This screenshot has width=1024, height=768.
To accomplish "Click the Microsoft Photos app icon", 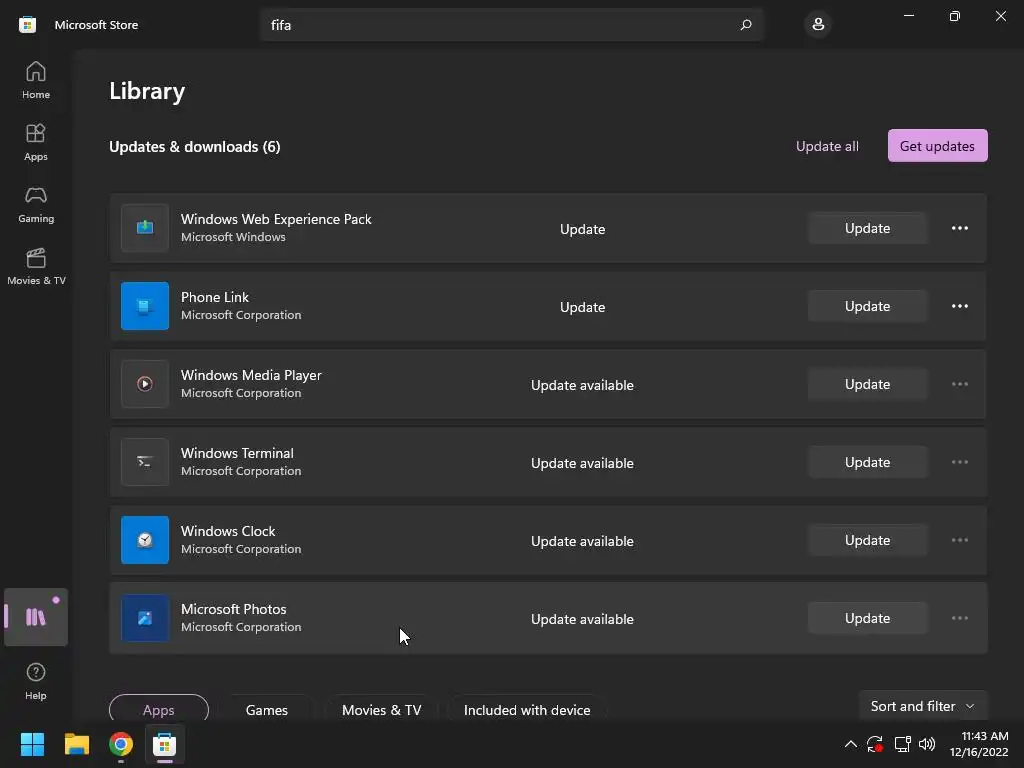I will [x=145, y=618].
